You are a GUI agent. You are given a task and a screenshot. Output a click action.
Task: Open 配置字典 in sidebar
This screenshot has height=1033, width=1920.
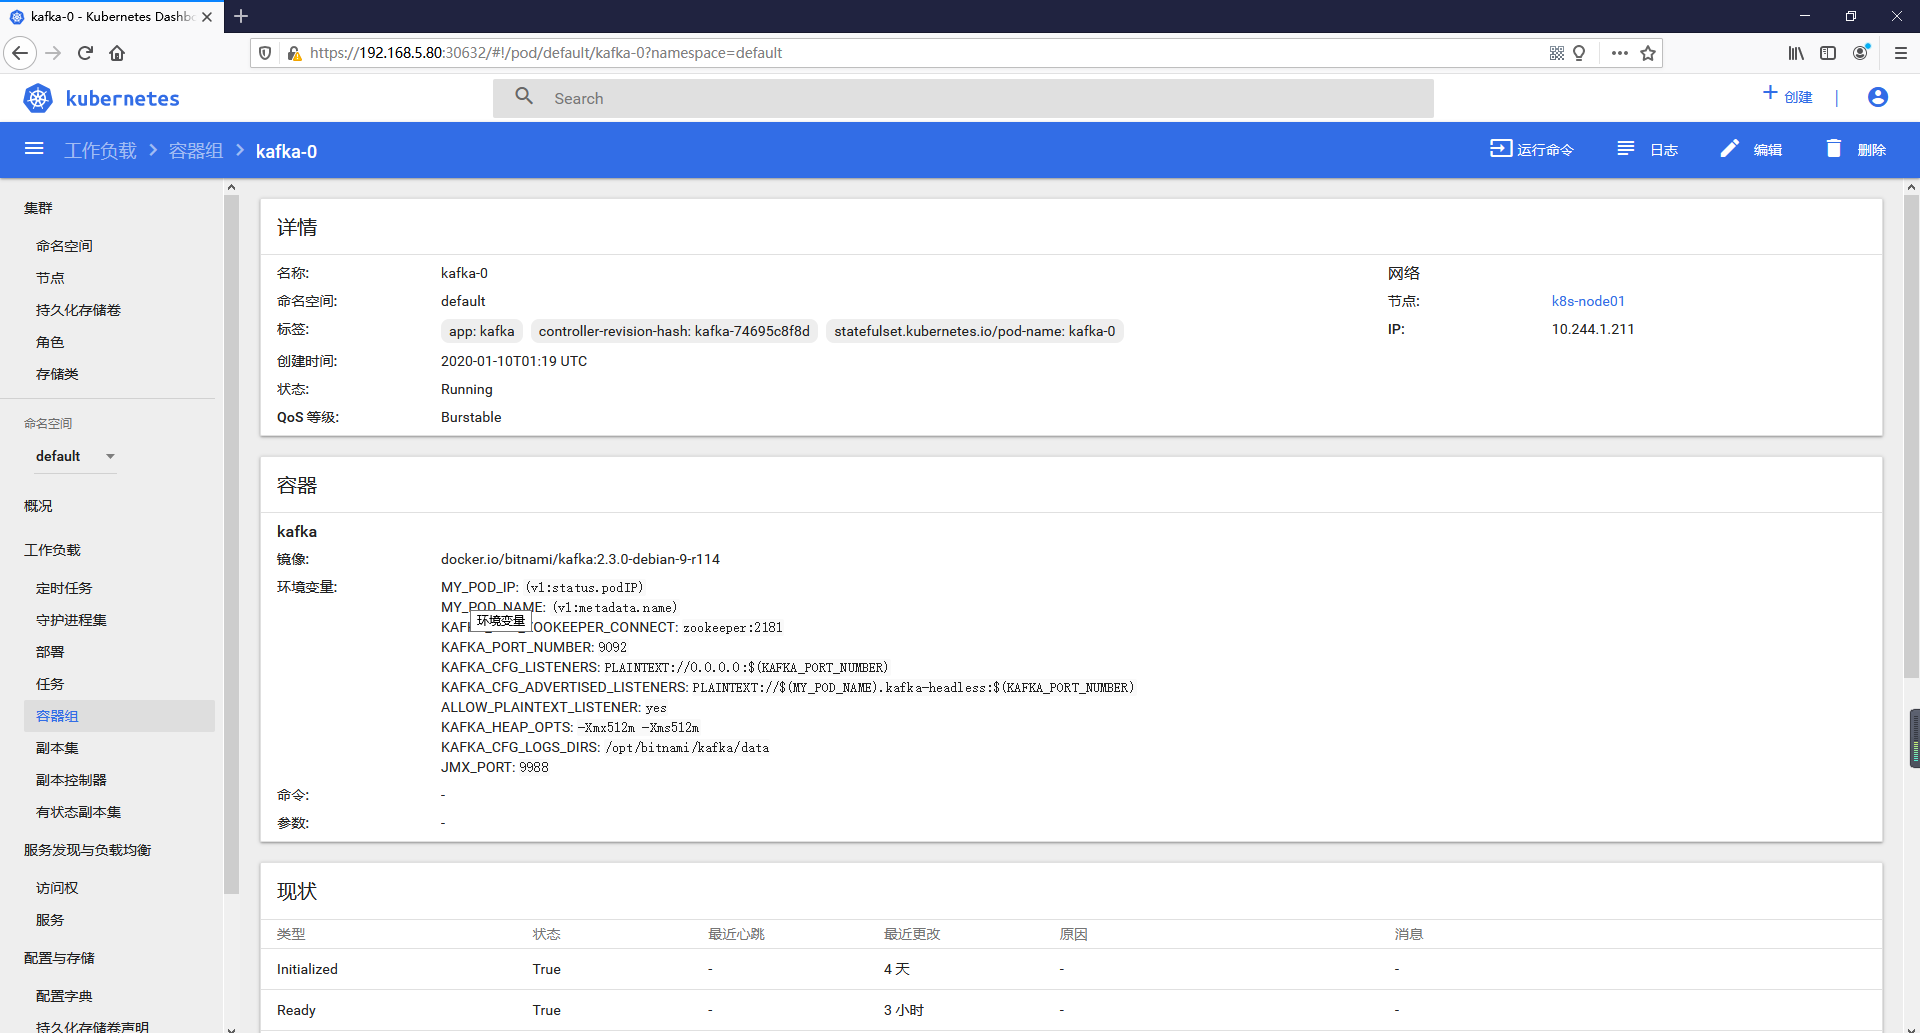point(64,996)
